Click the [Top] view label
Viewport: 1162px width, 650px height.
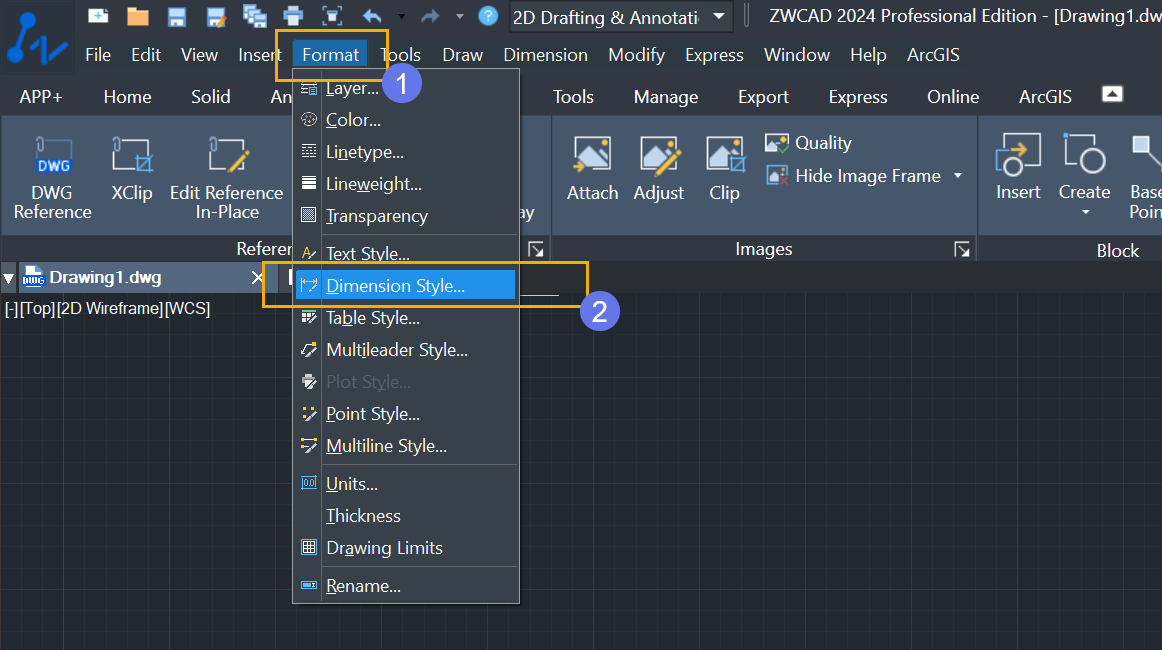pos(37,308)
